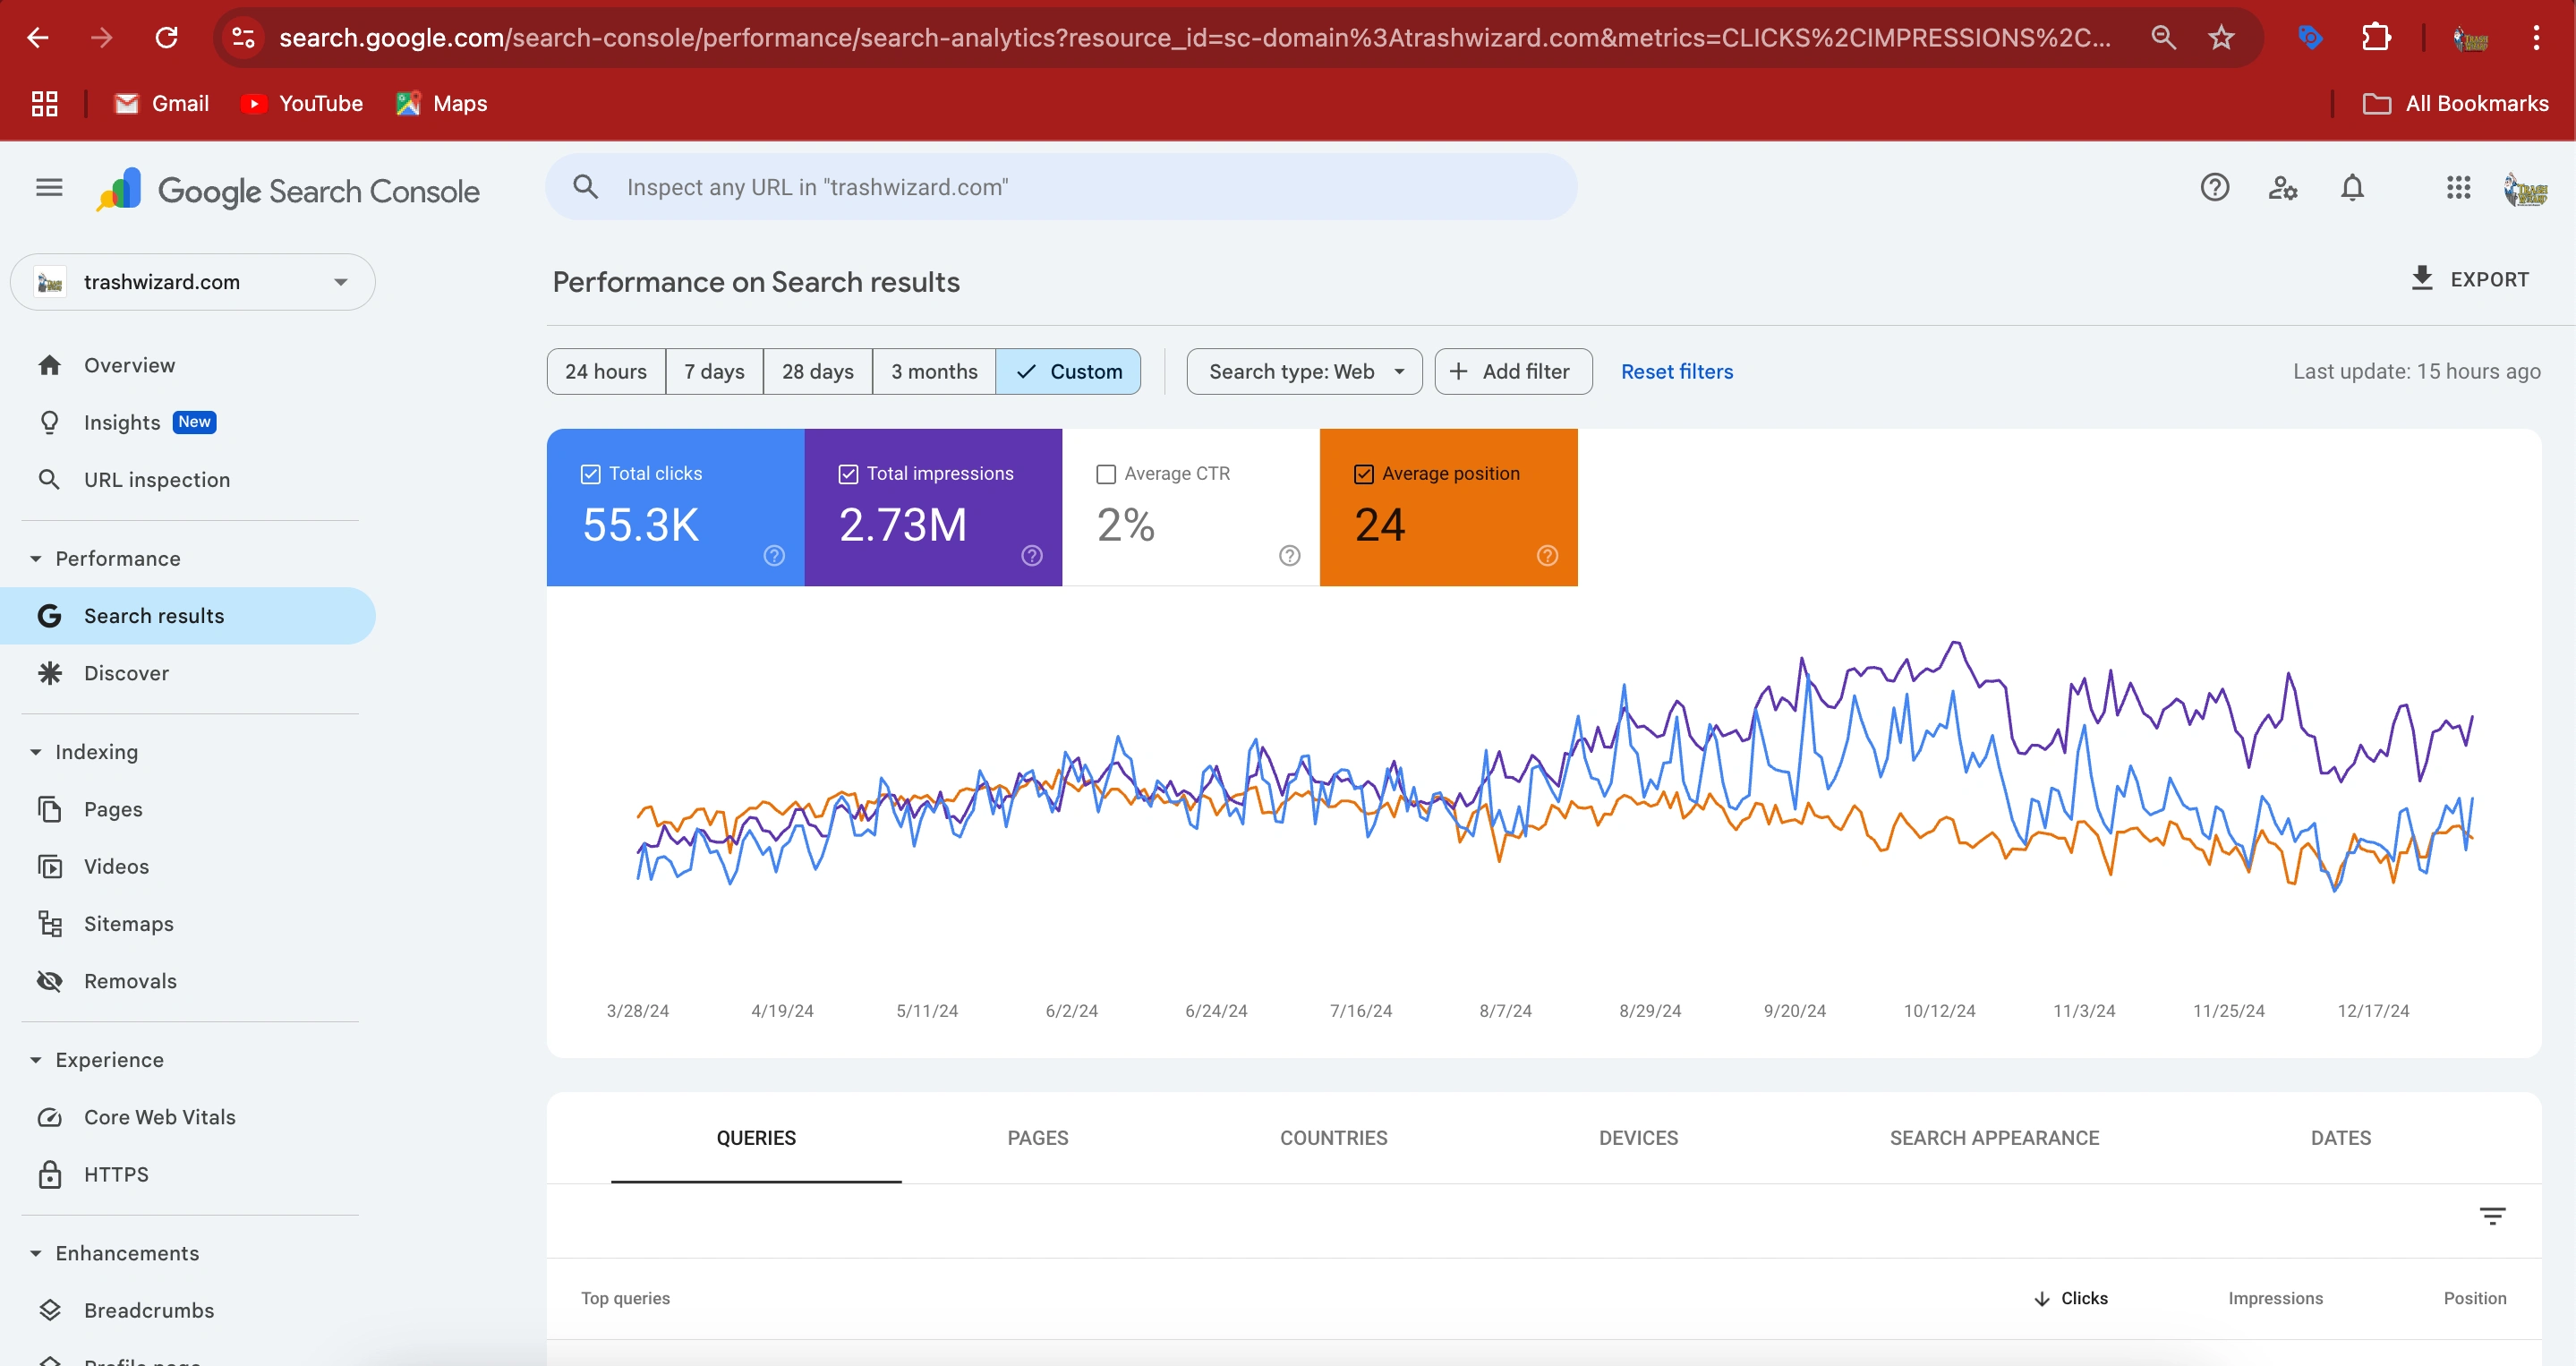This screenshot has width=2576, height=1366.
Task: Uncheck the Total clicks metric checkbox
Action: (591, 474)
